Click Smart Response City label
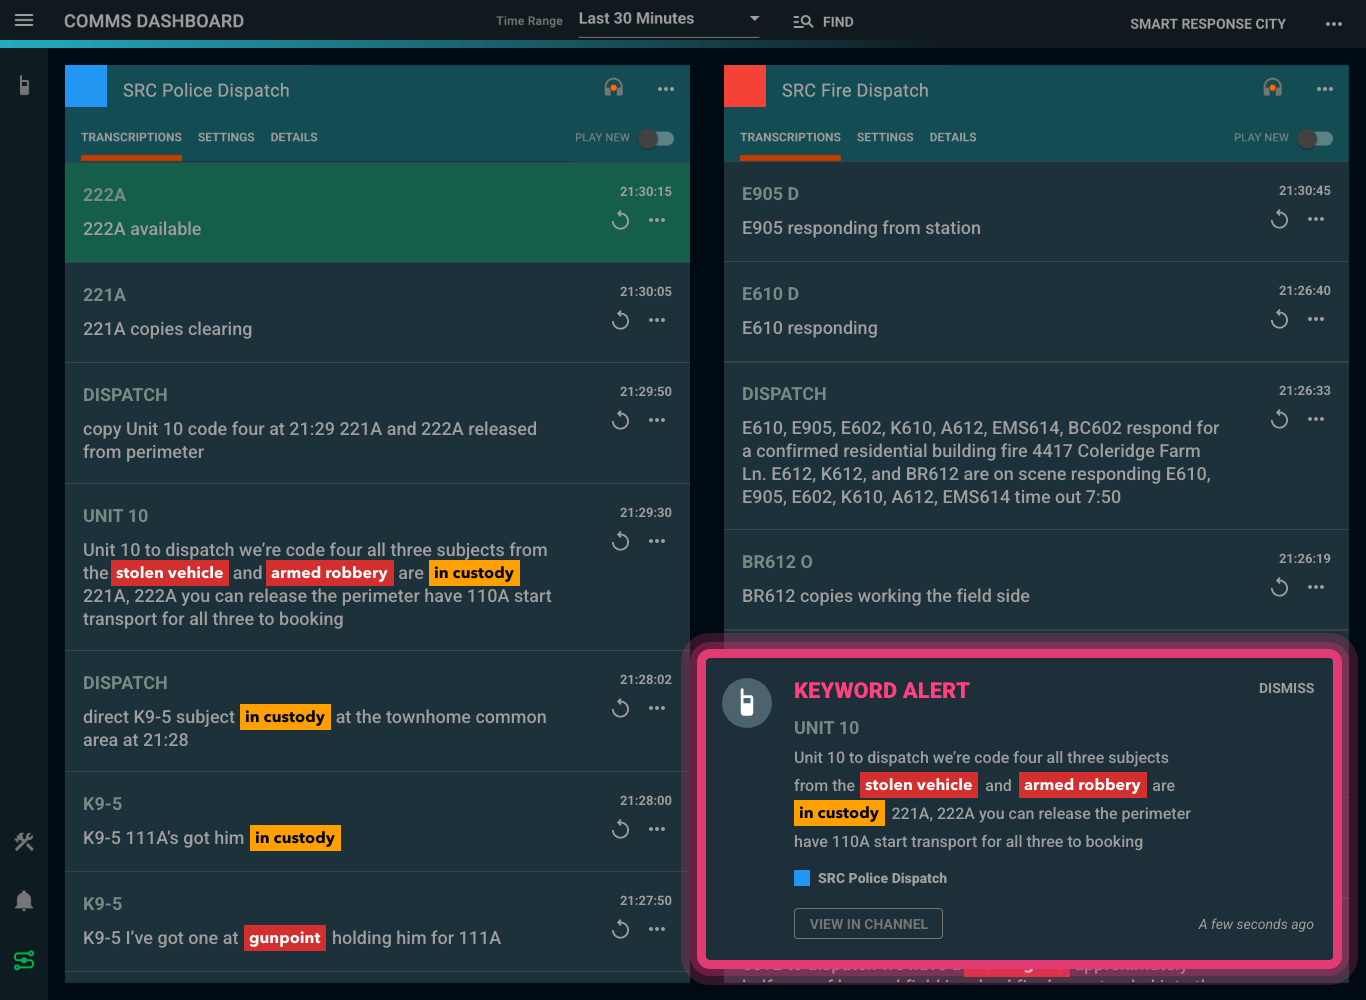 click(1208, 24)
